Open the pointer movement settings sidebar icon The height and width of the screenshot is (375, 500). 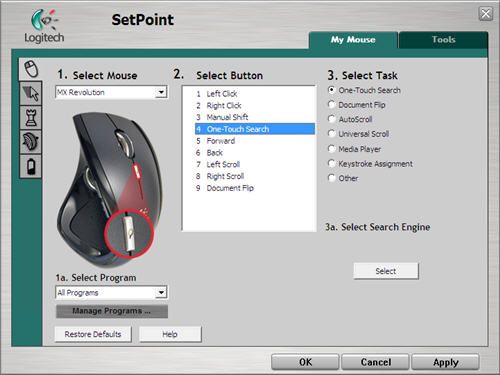click(x=31, y=94)
